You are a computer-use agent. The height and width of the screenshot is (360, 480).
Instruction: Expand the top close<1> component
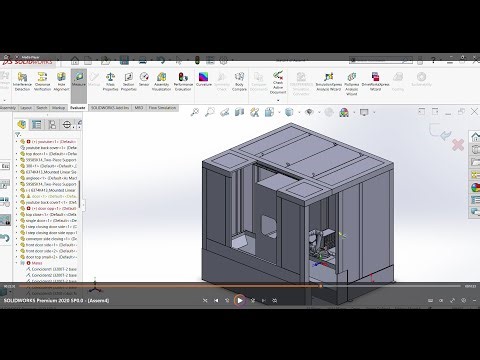tap(17, 215)
